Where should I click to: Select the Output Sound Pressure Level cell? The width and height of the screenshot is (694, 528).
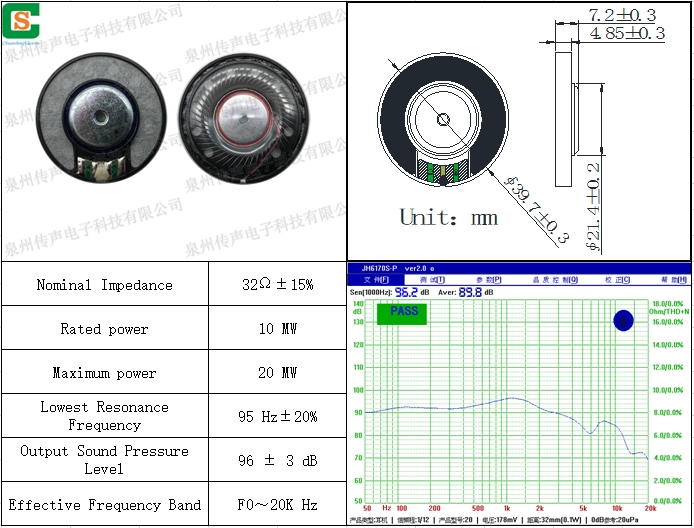pos(105,460)
